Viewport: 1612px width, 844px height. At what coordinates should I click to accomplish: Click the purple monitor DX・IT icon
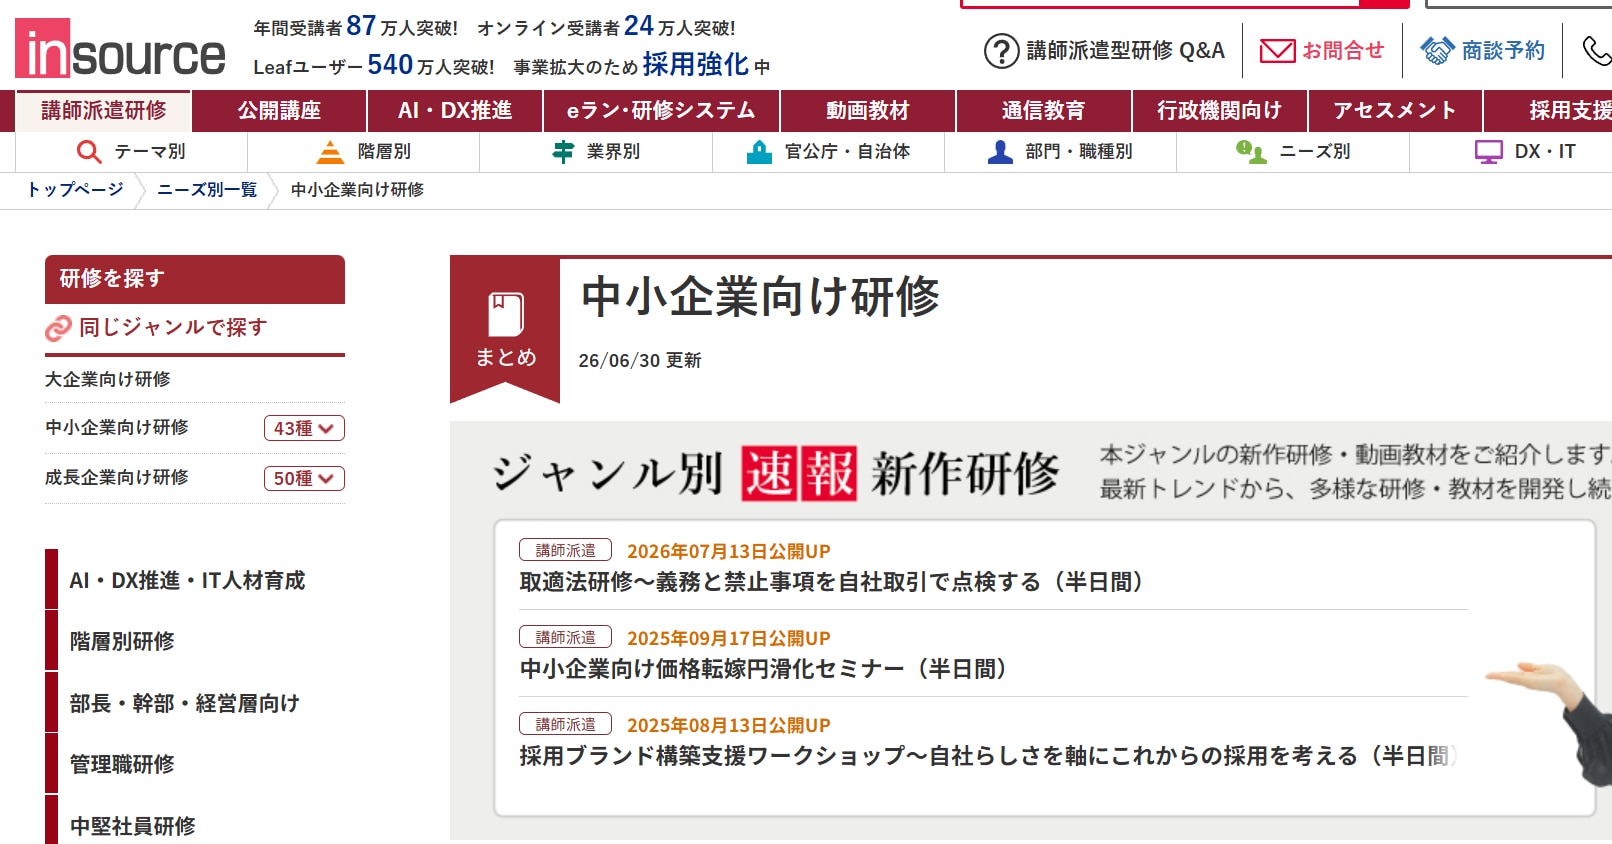click(x=1489, y=152)
